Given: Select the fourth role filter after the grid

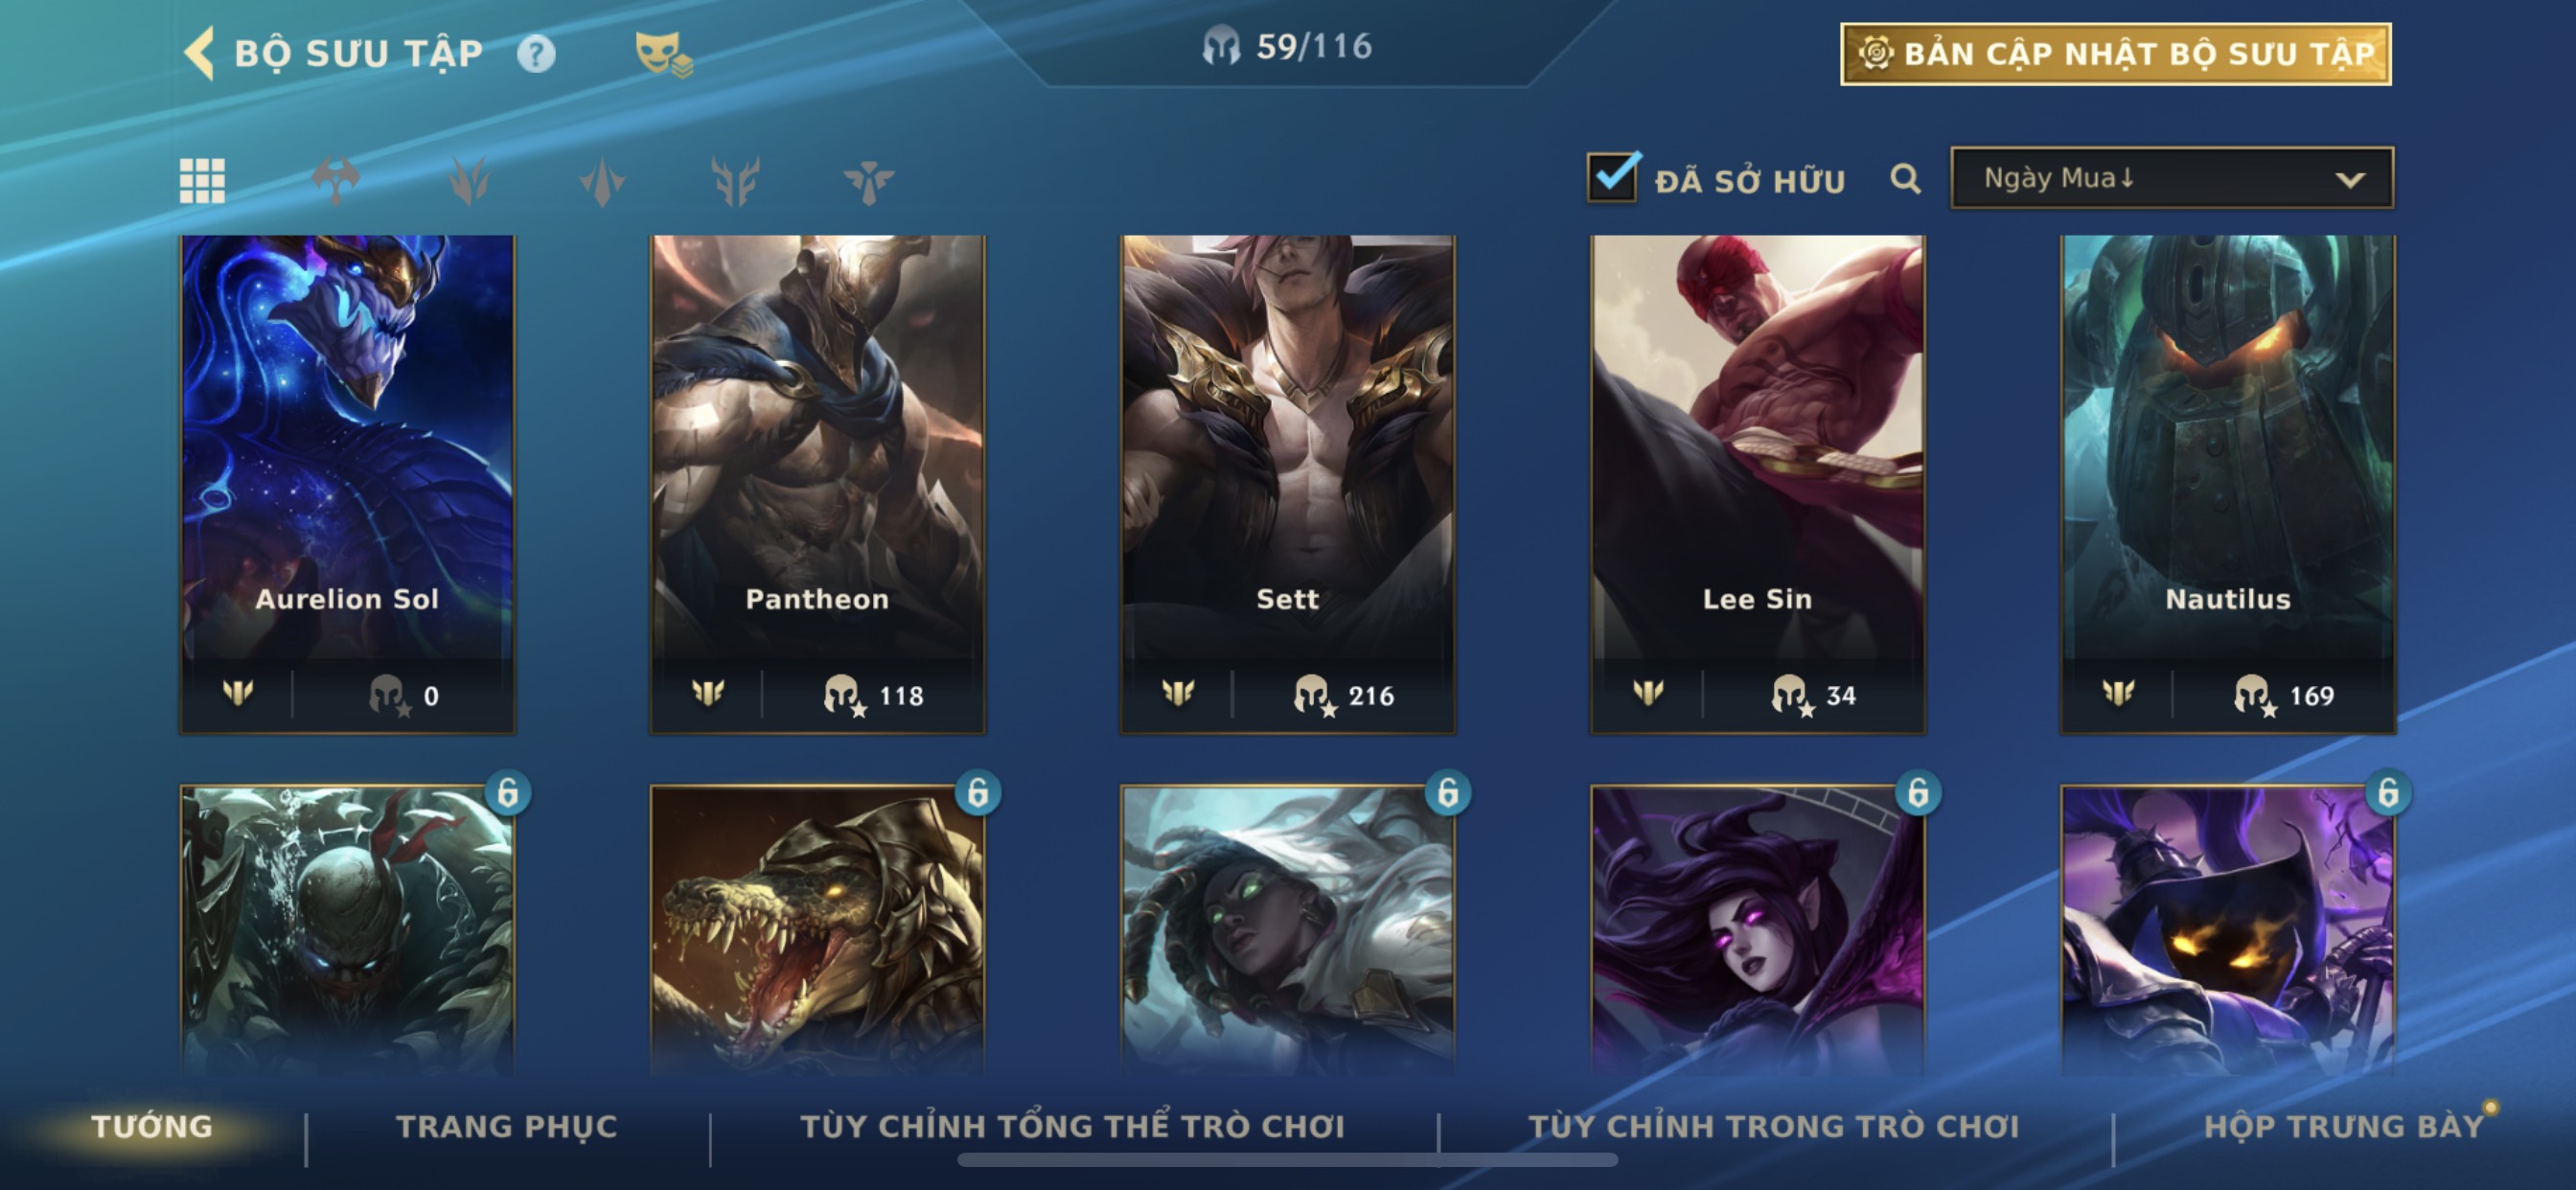Looking at the screenshot, I should click(x=735, y=181).
